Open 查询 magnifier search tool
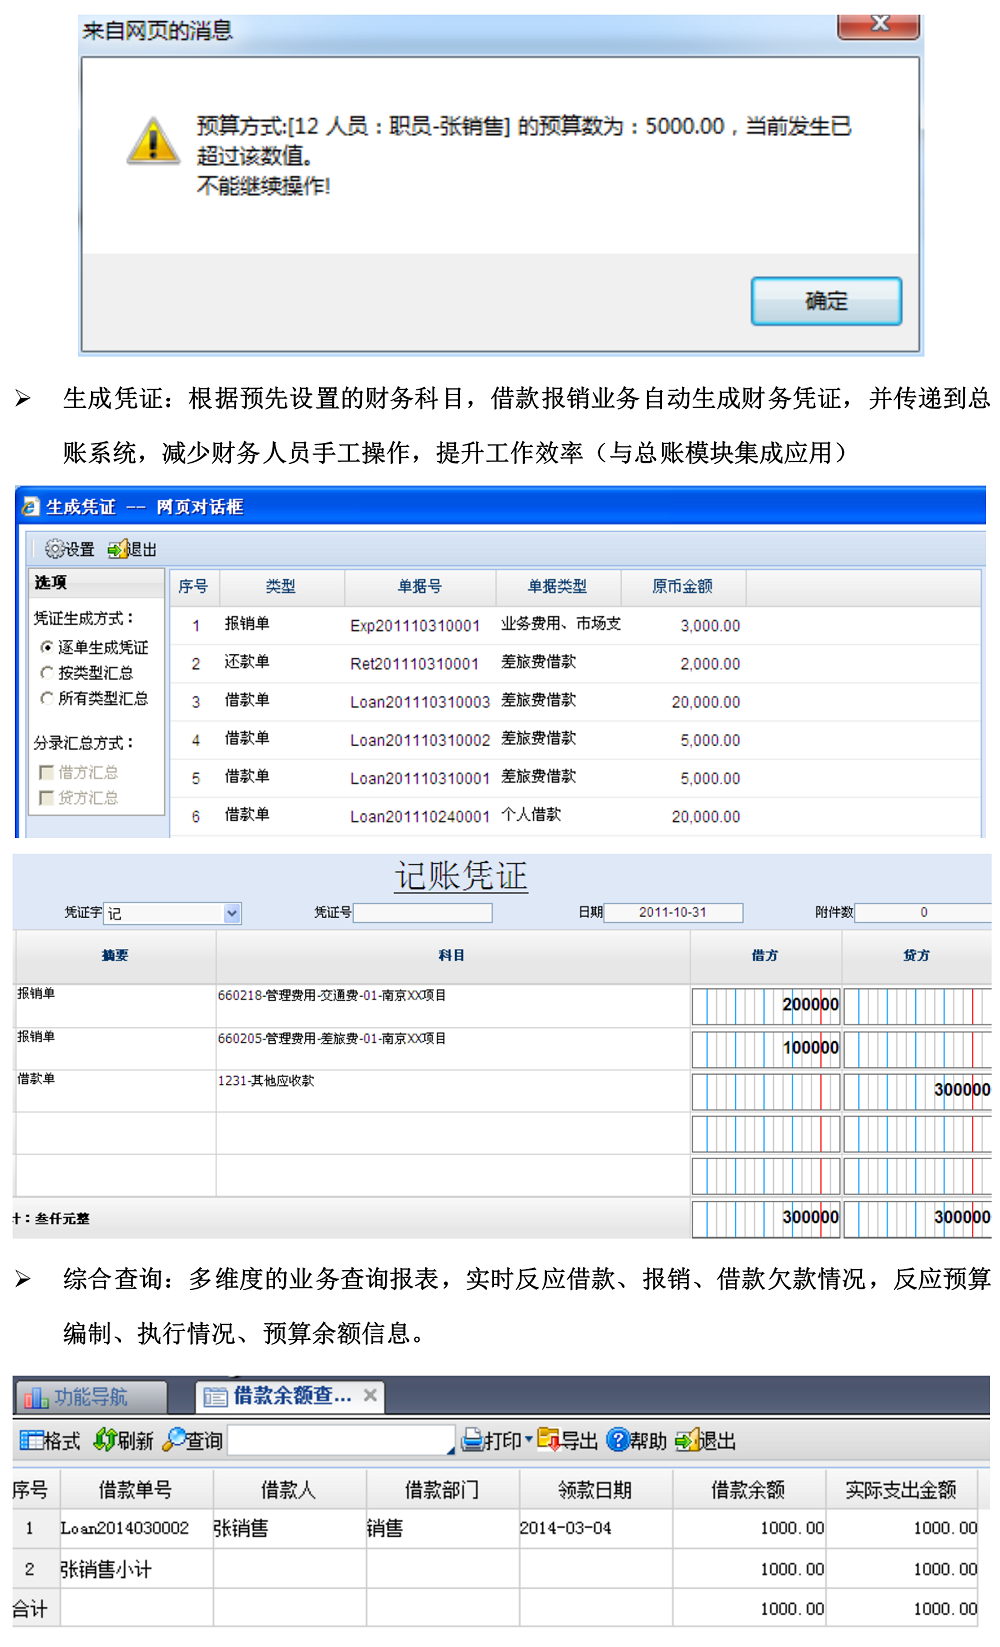Image resolution: width=1000 pixels, height=1647 pixels. click(x=175, y=1440)
